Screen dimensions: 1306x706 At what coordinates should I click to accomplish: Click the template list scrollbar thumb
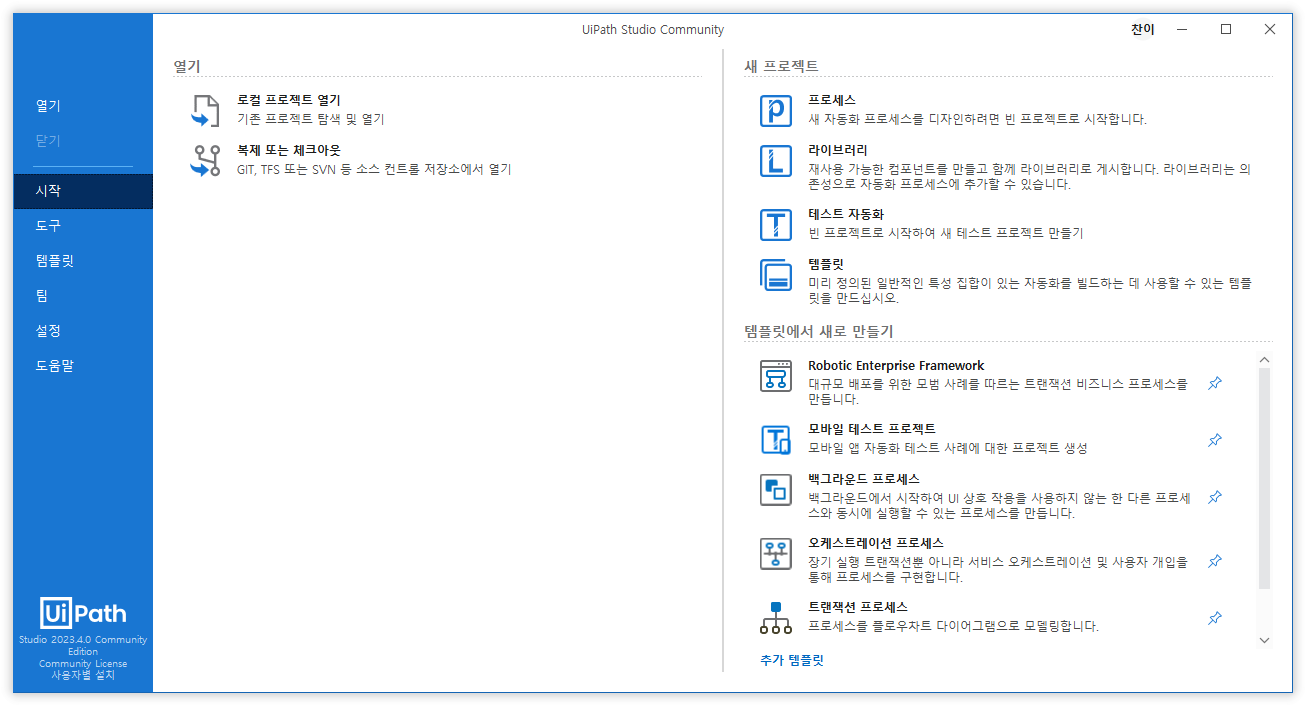click(1264, 478)
